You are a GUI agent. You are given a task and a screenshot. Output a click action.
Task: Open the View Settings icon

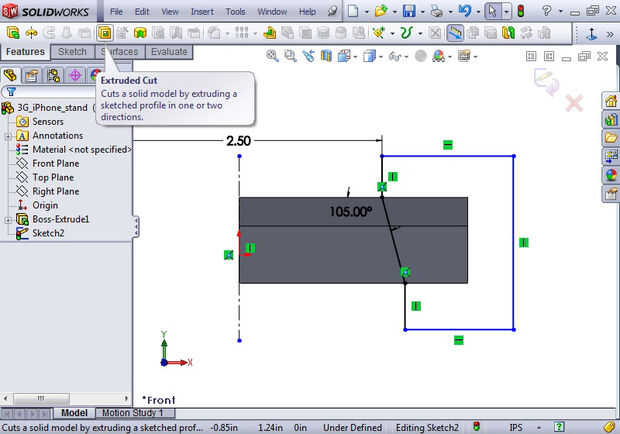click(x=464, y=56)
